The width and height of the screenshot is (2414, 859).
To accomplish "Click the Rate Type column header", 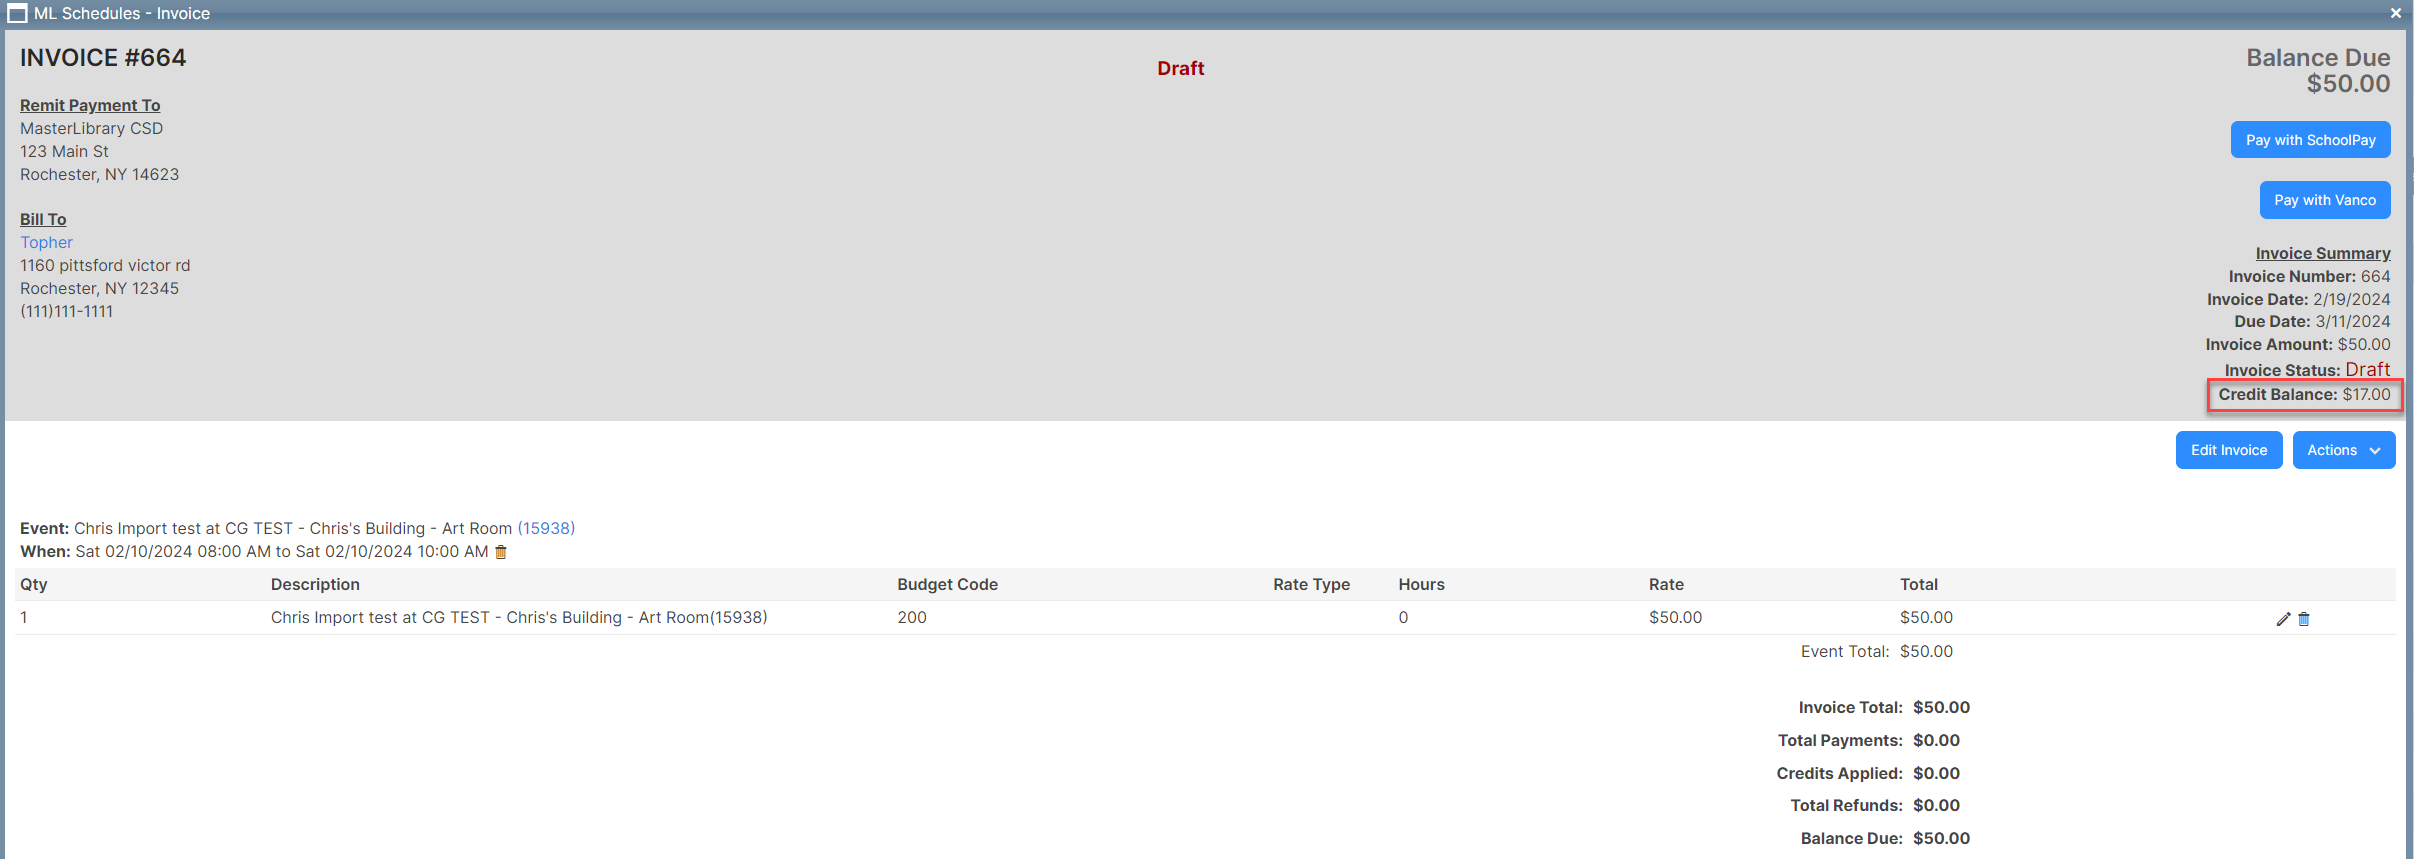I will pyautogui.click(x=1311, y=584).
